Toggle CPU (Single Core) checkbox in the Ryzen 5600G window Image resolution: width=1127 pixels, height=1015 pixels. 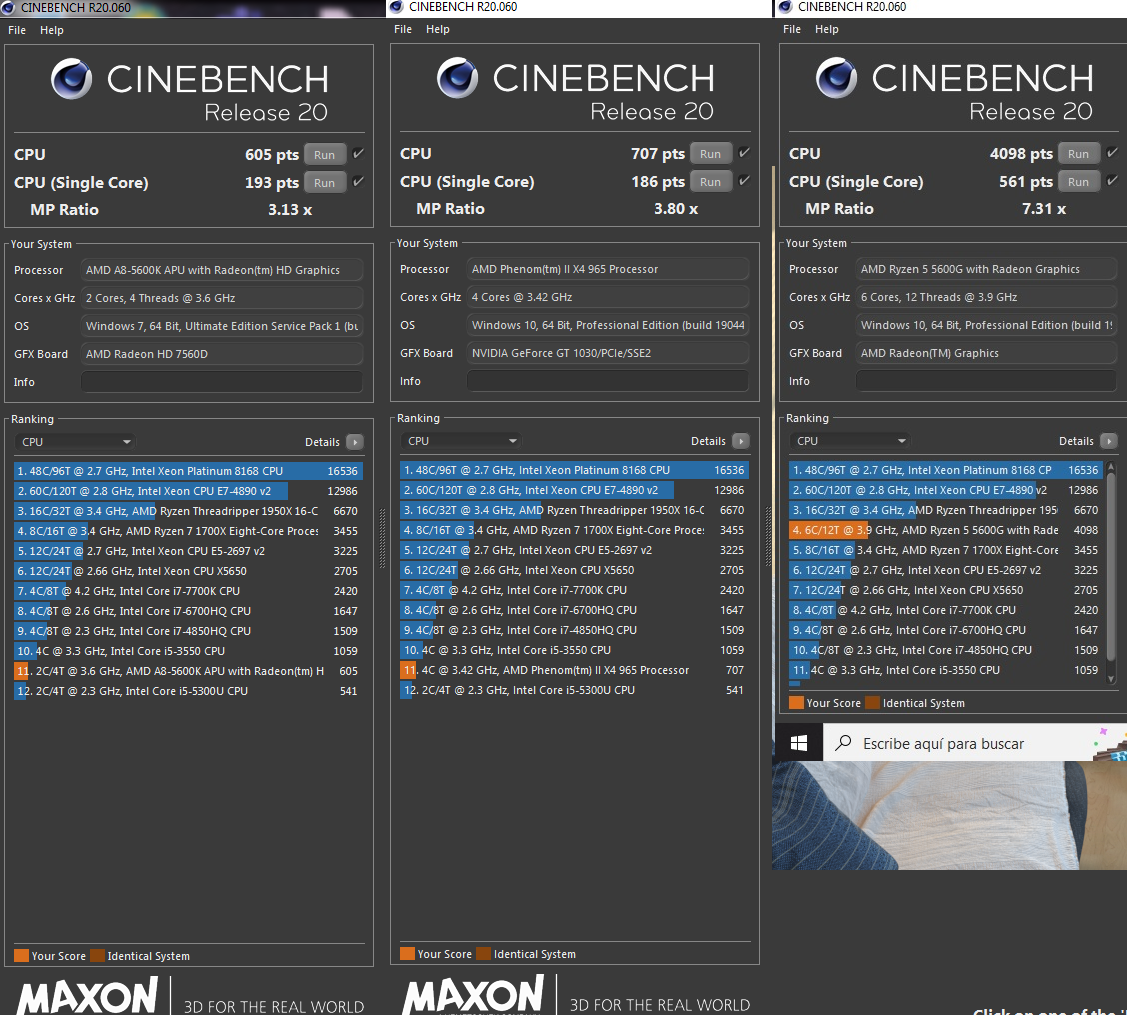point(1112,181)
